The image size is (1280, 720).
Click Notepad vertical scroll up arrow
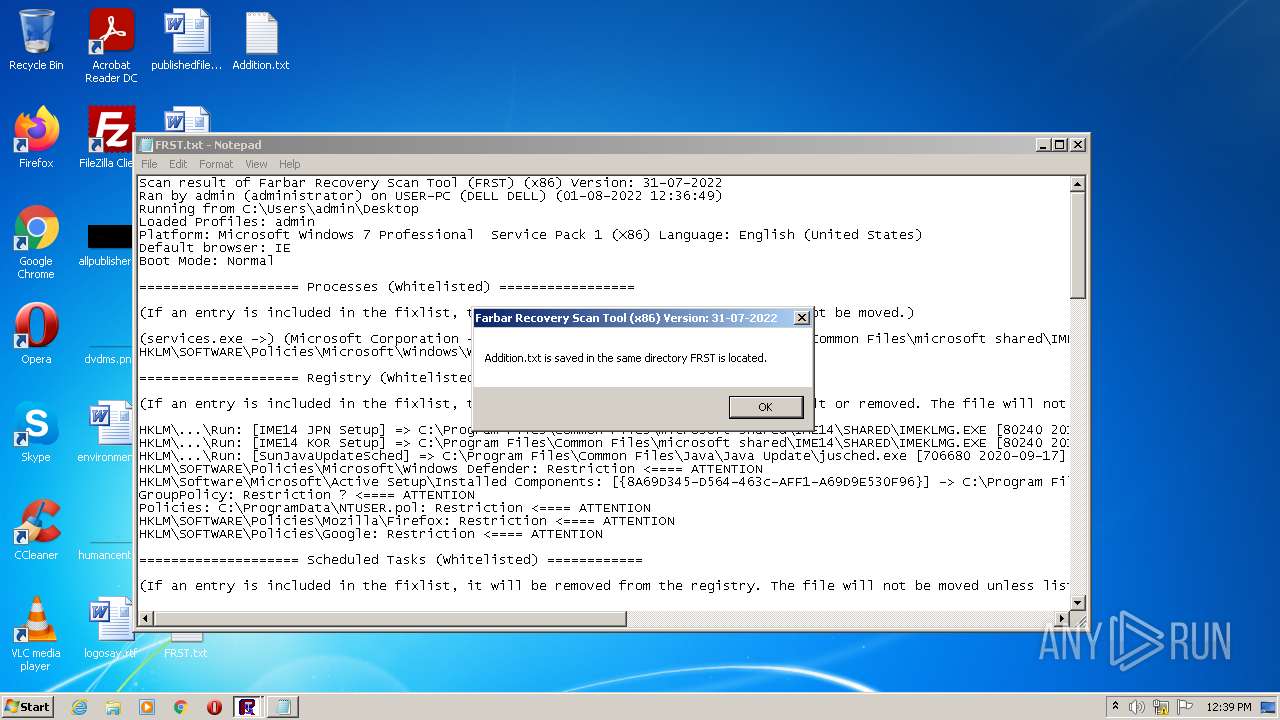[1077, 184]
